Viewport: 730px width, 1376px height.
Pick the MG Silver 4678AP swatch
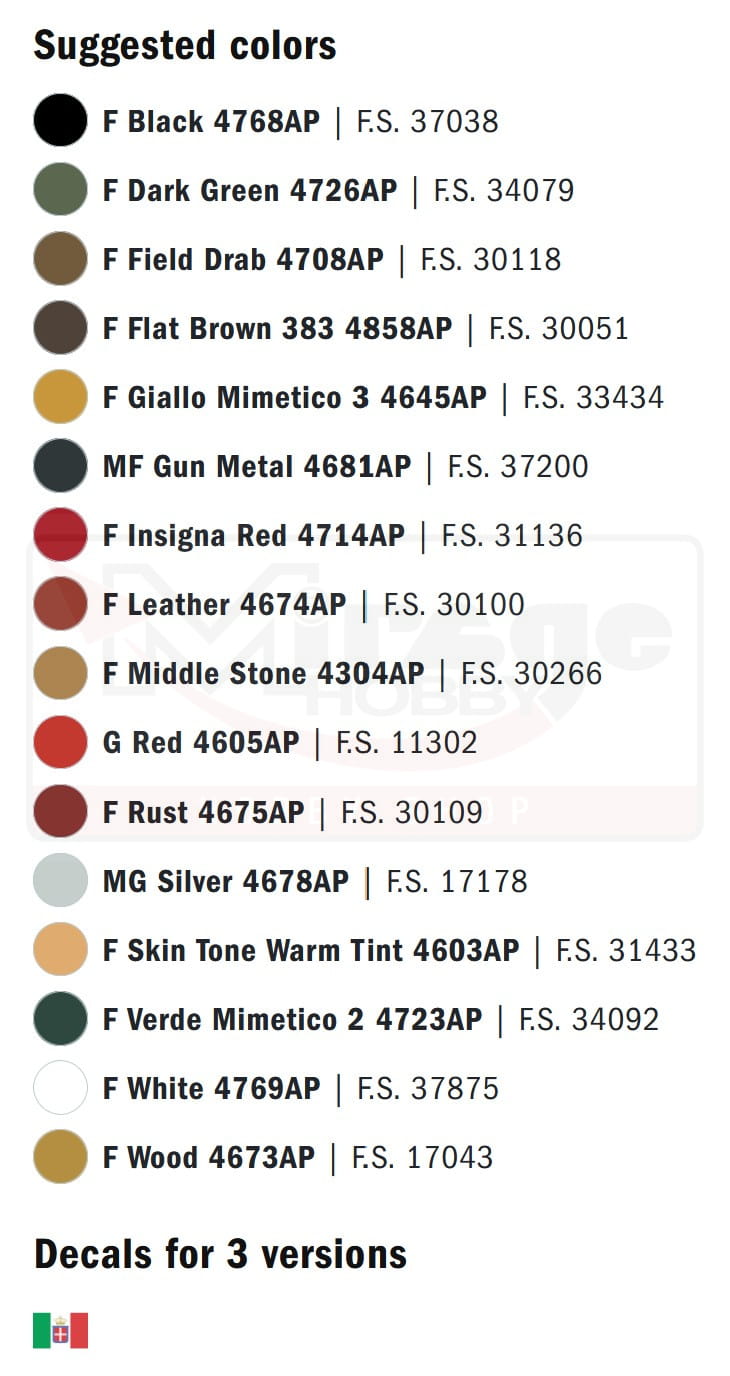tap(60, 880)
